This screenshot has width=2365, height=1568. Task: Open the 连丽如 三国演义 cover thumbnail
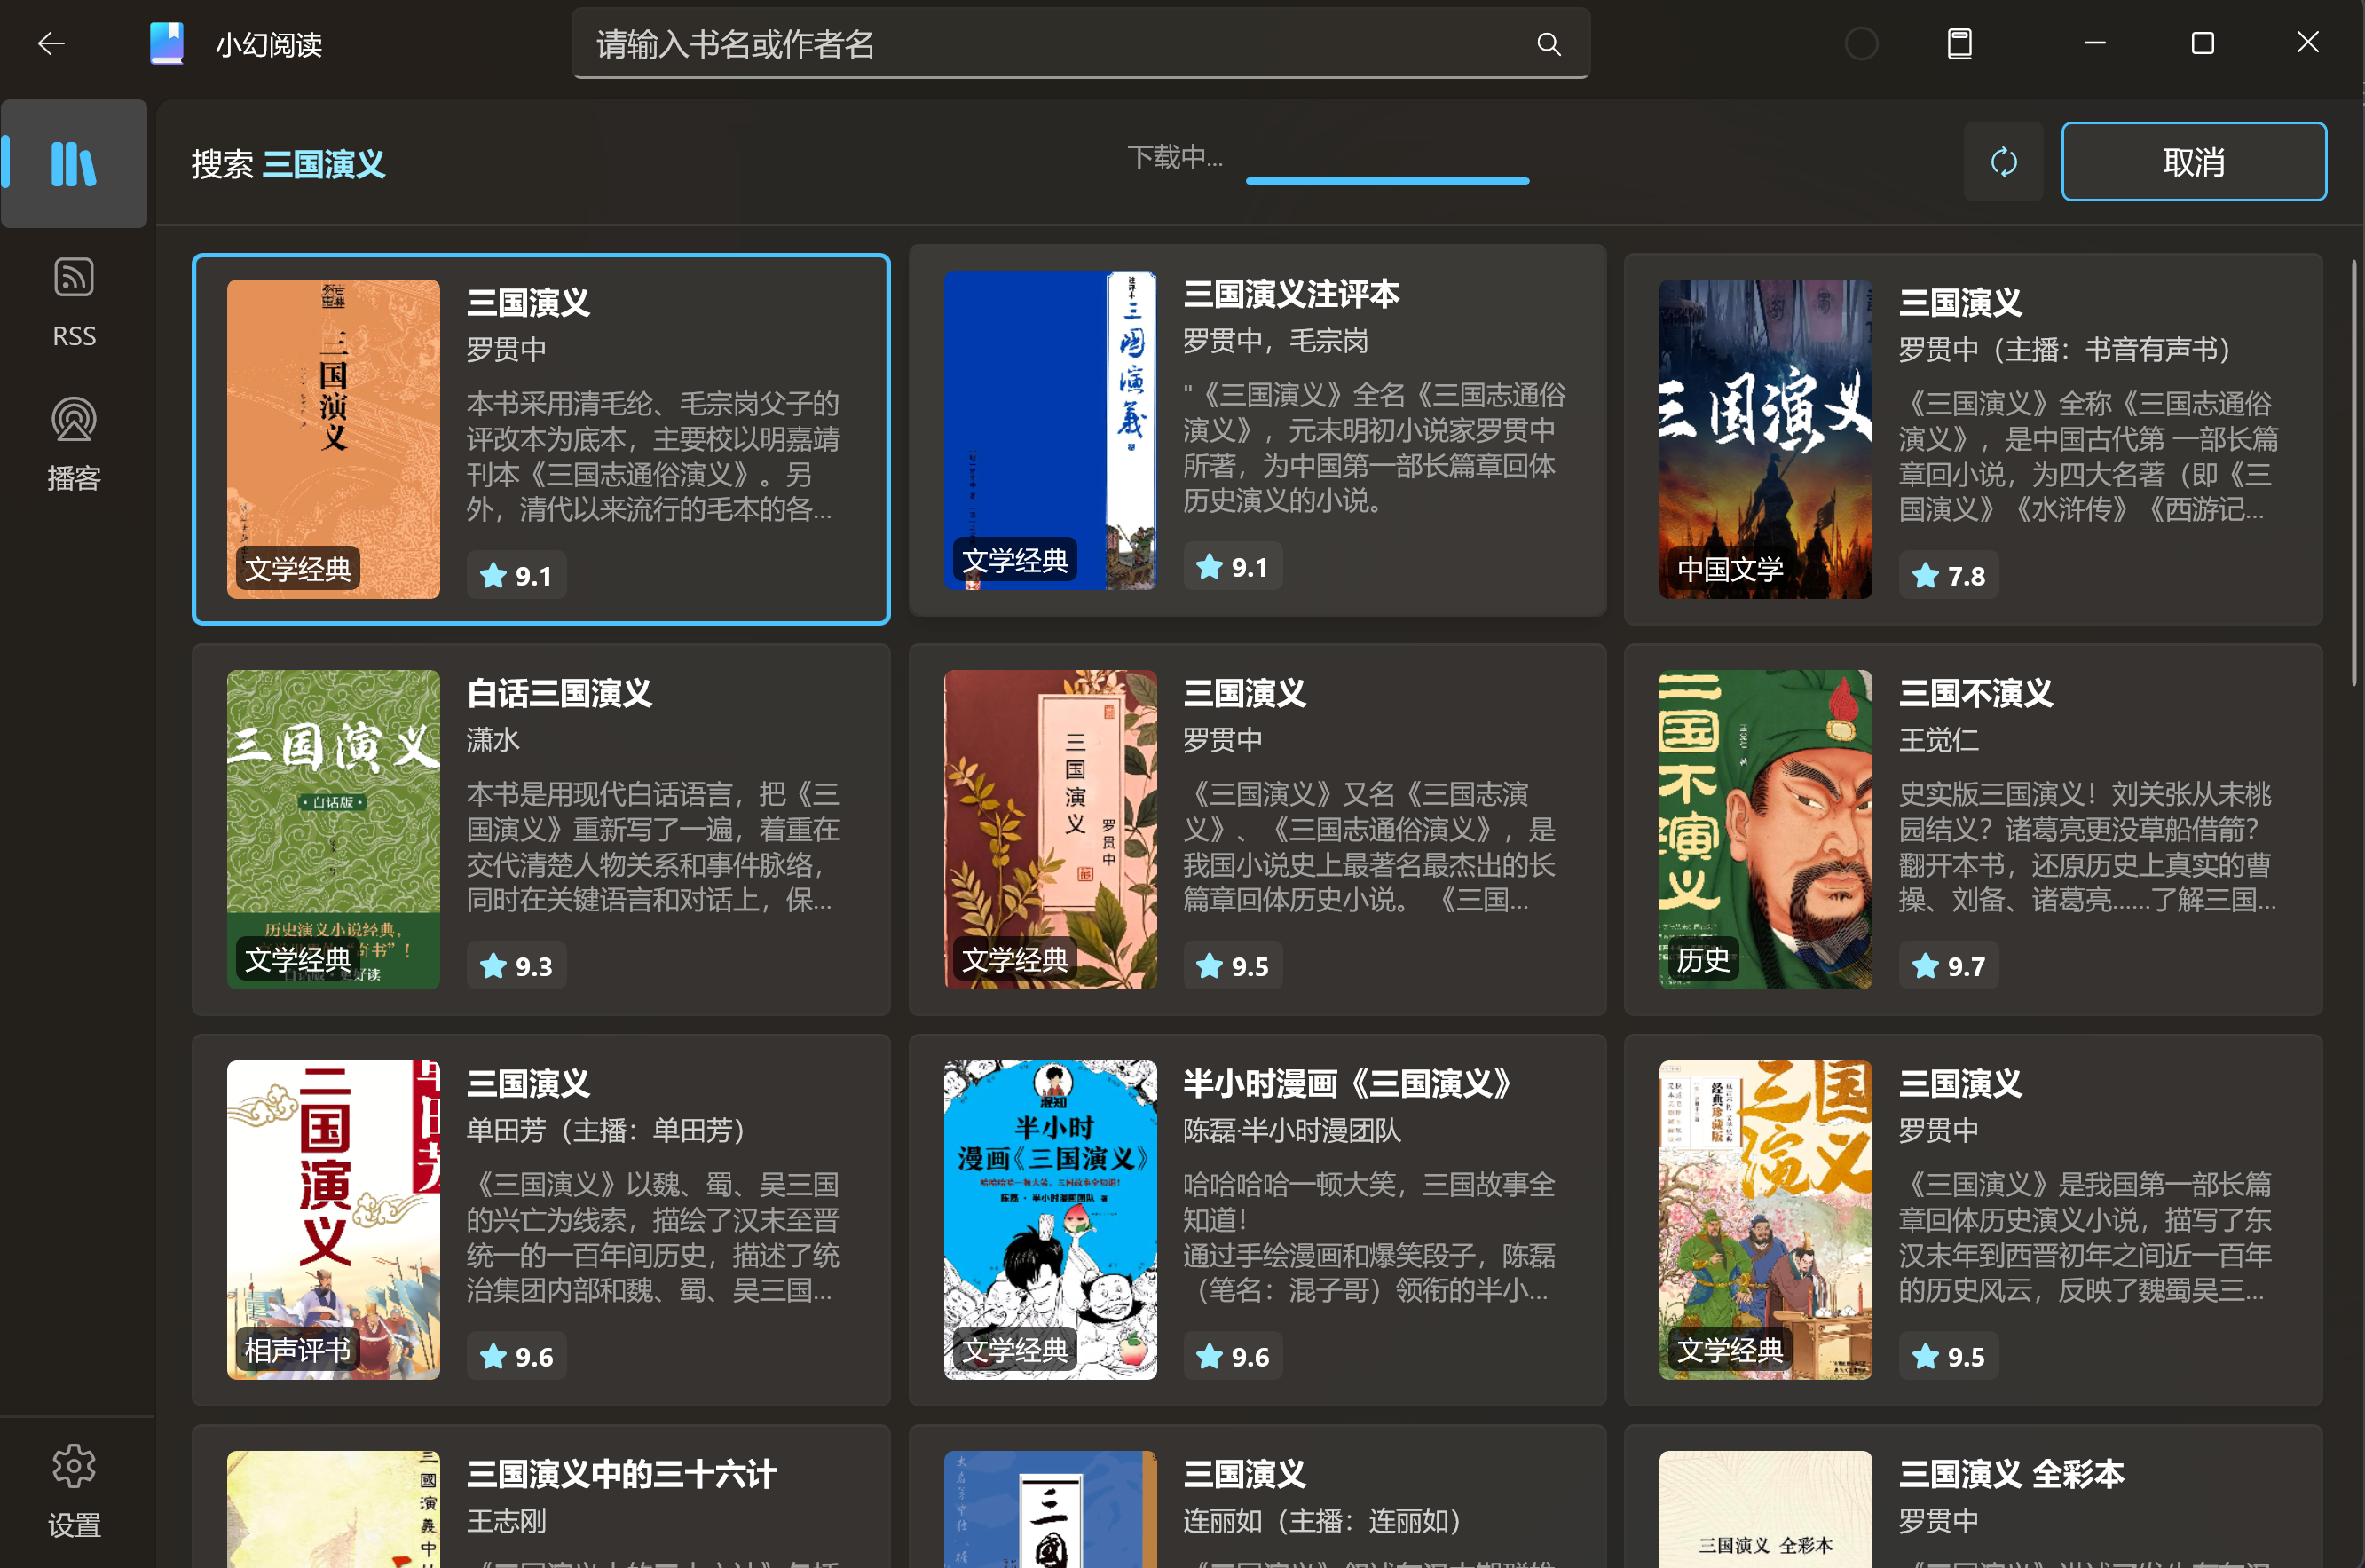click(x=1050, y=1509)
